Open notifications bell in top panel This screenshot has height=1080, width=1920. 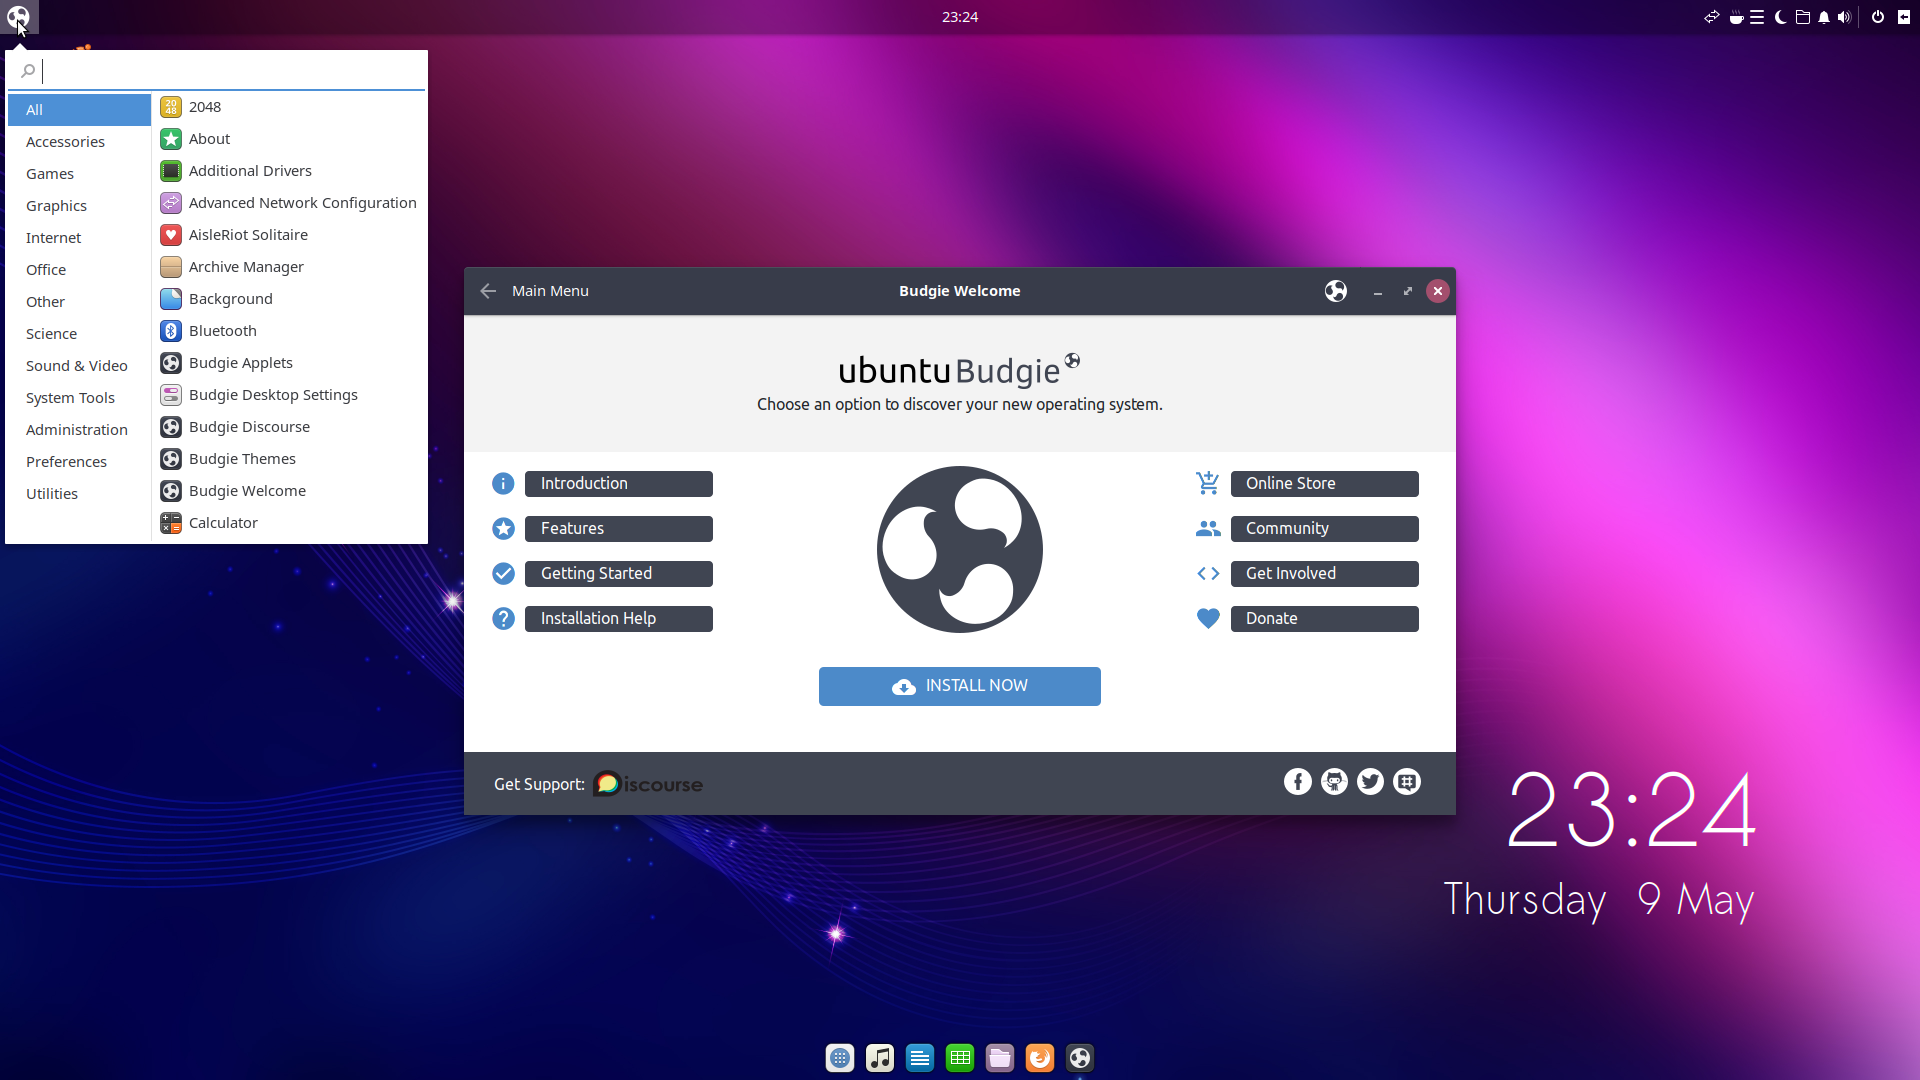click(1824, 17)
